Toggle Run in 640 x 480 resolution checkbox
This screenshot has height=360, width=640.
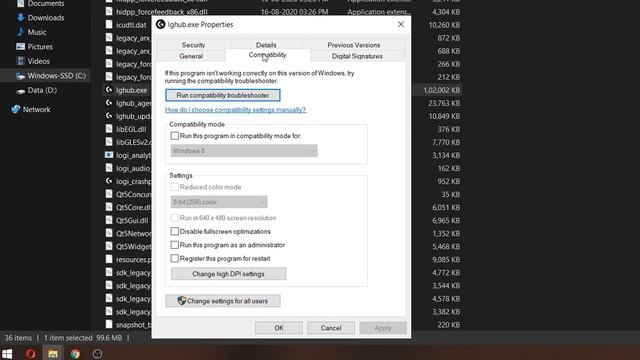pyautogui.click(x=175, y=218)
